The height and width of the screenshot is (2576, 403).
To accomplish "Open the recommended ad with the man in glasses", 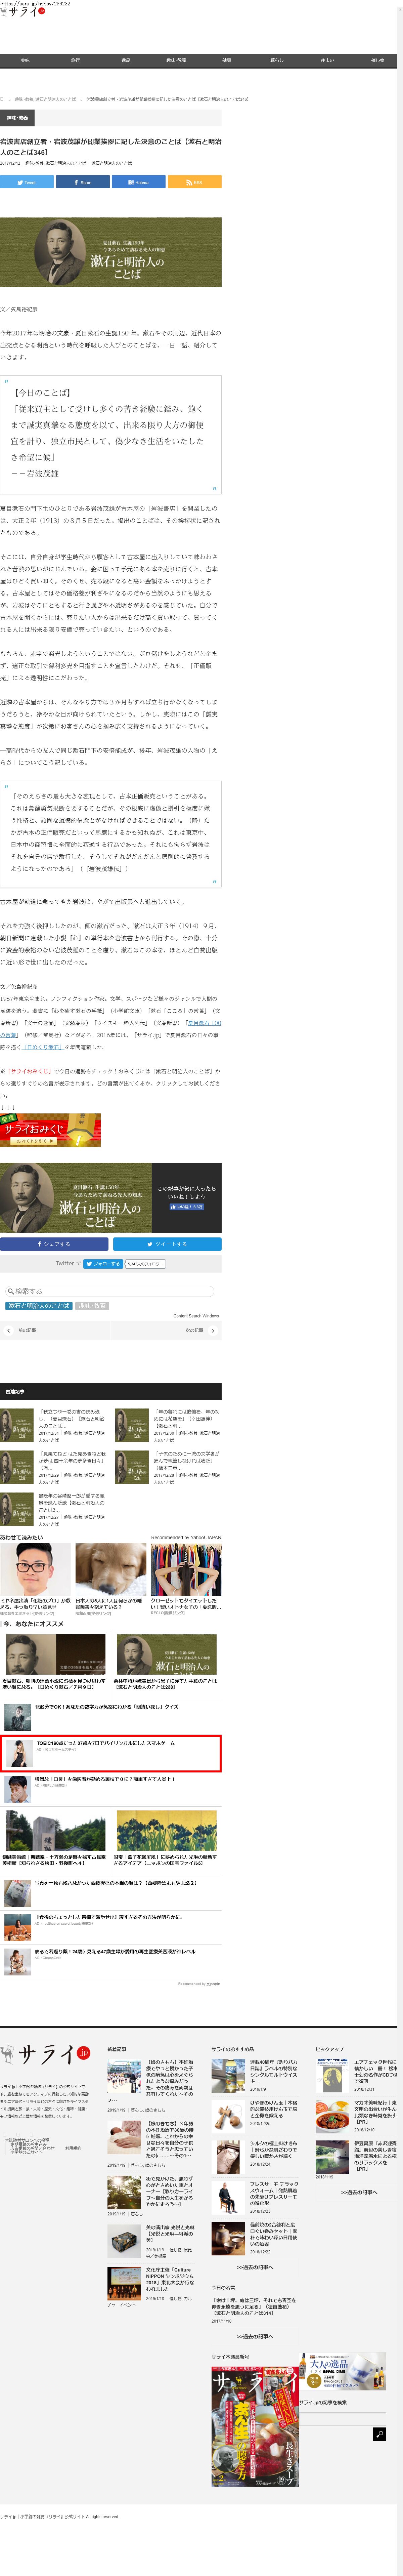I will point(35,1569).
